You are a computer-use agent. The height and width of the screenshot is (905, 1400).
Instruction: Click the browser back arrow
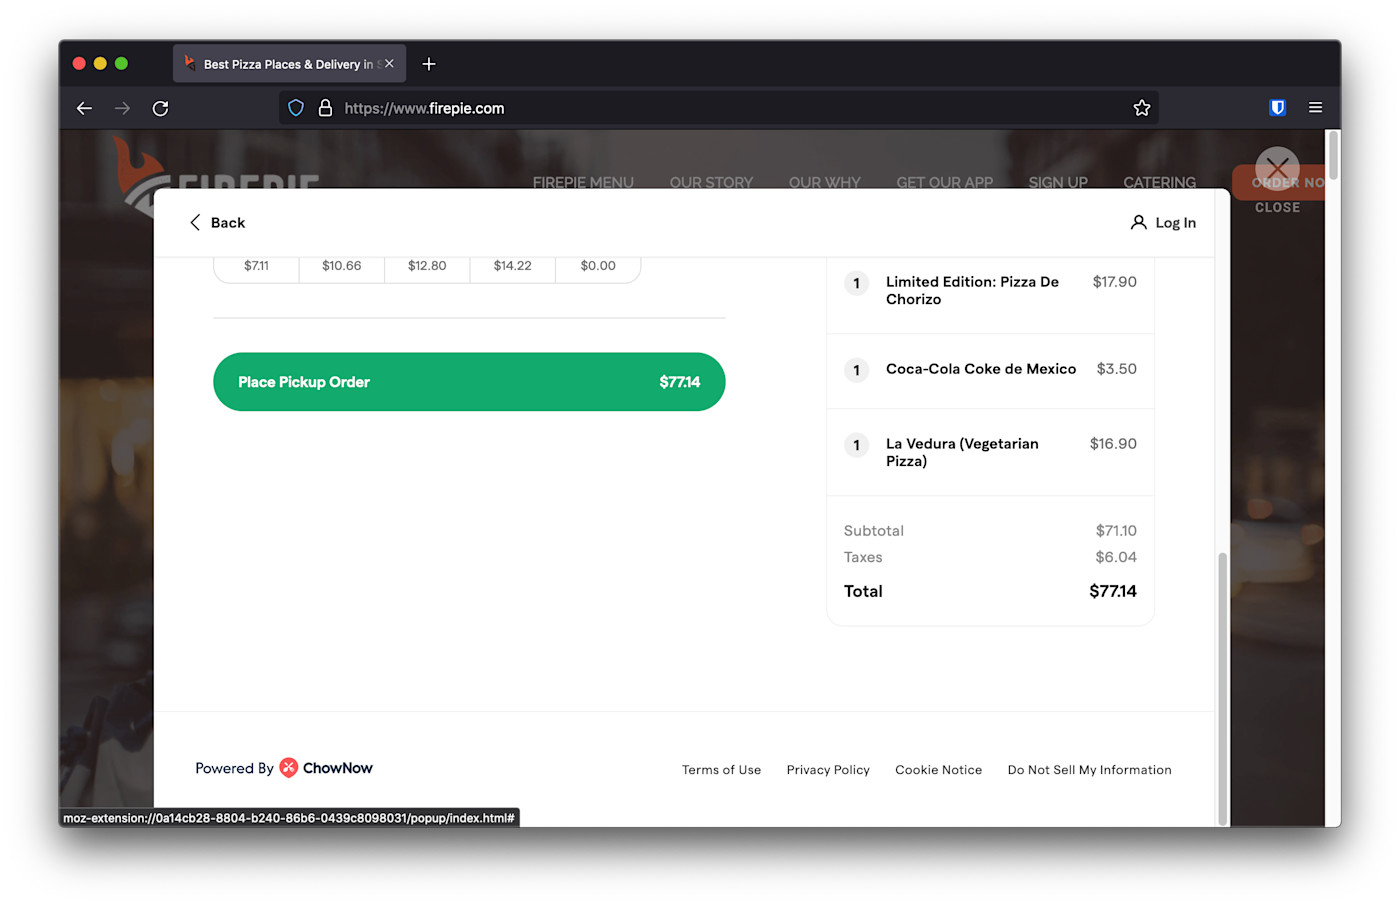pyautogui.click(x=84, y=108)
